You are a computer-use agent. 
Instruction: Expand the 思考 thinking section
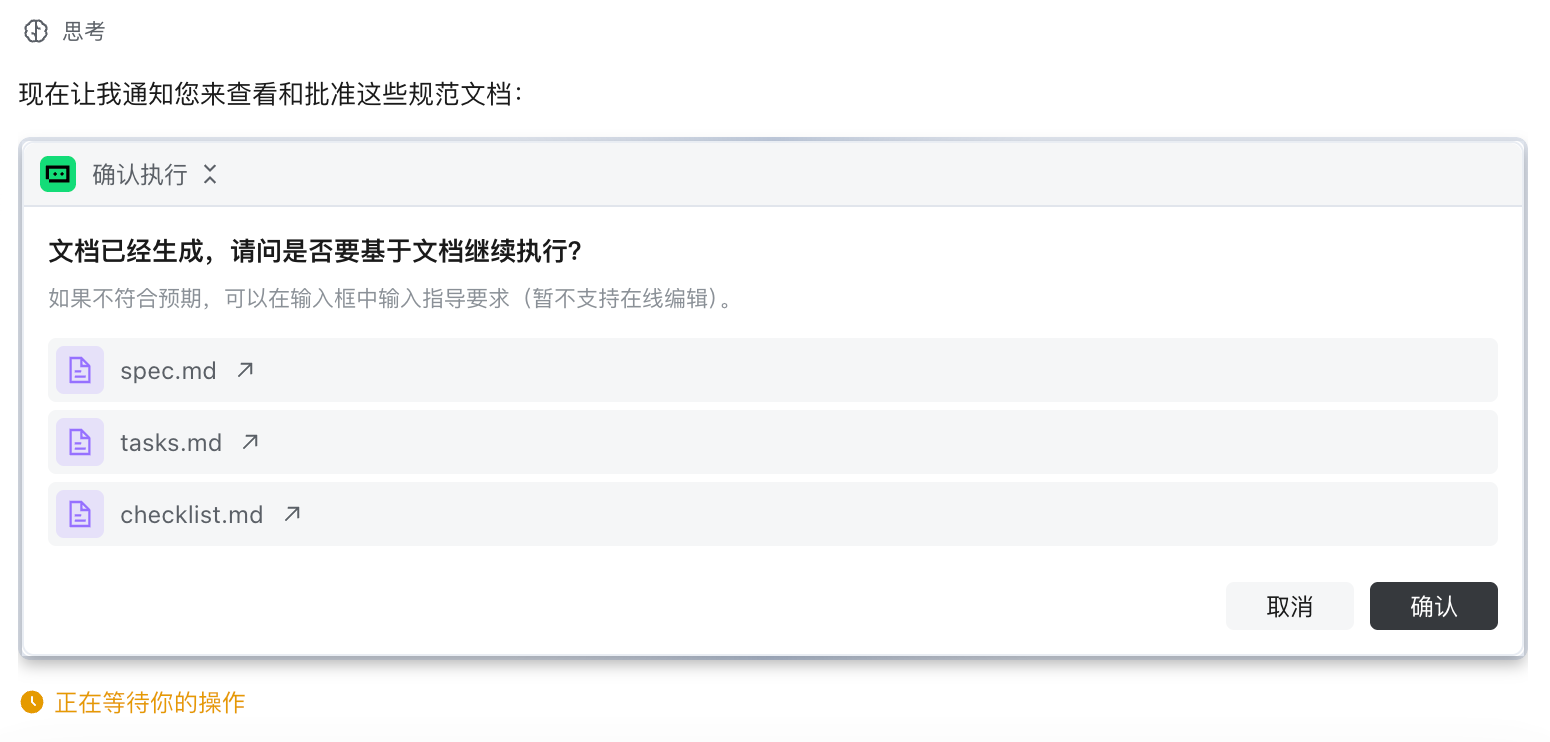click(x=84, y=32)
